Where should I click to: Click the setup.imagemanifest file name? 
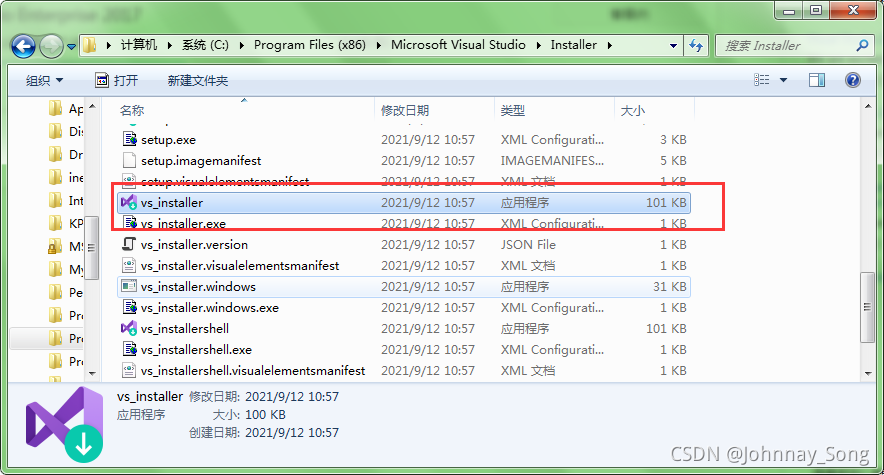[x=201, y=161]
